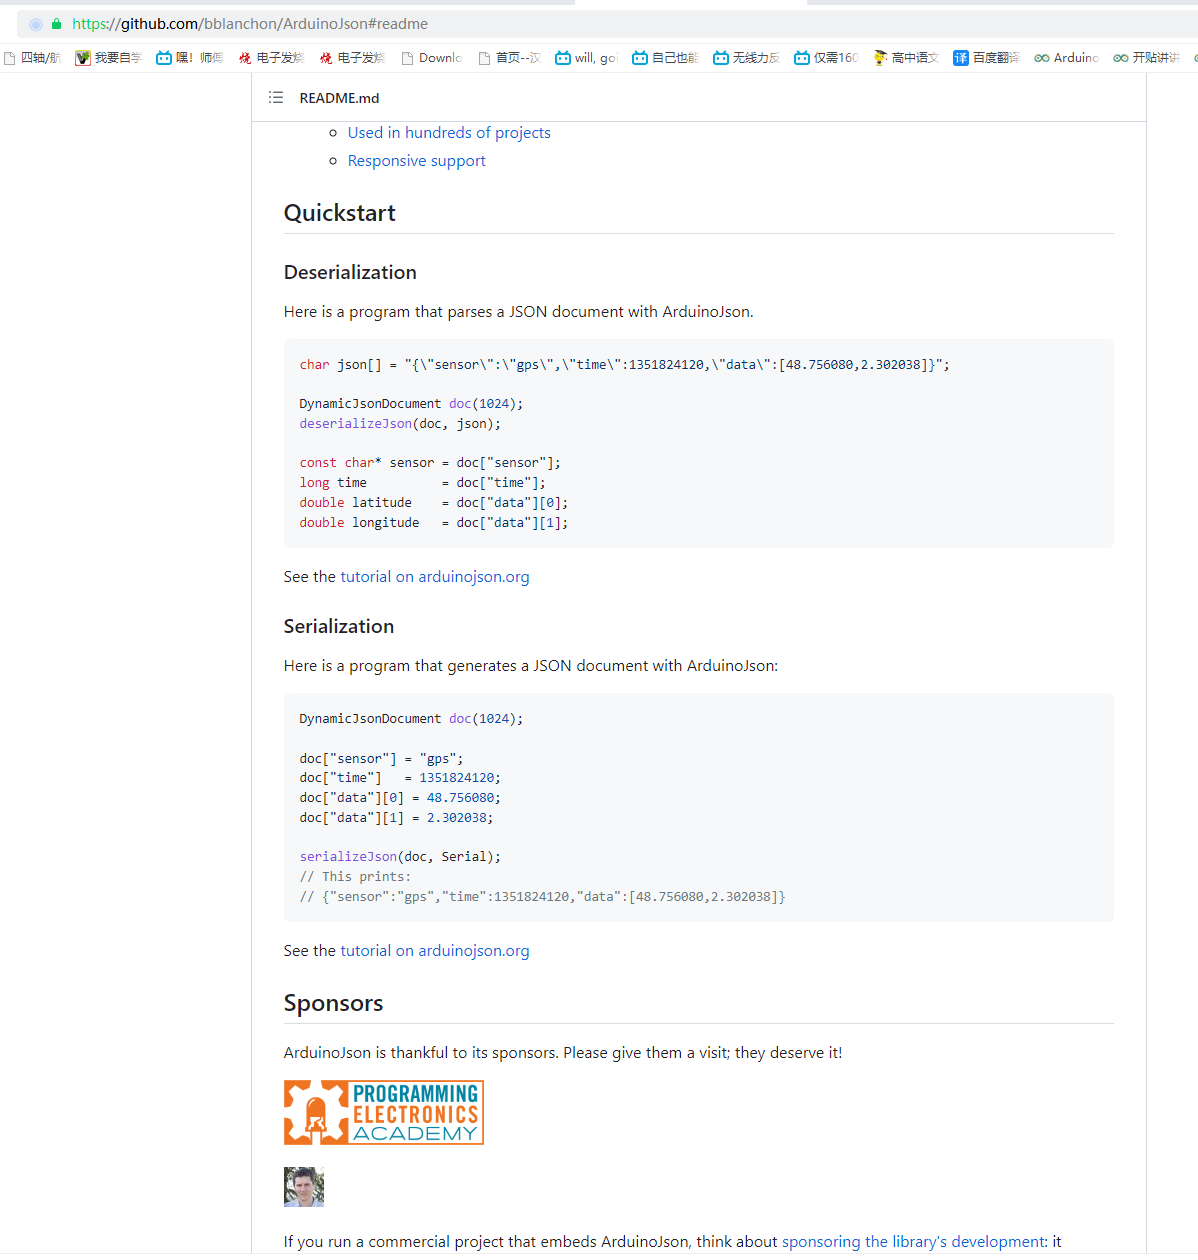
Task: Open the 无线力反 bookmark
Action: coord(746,58)
